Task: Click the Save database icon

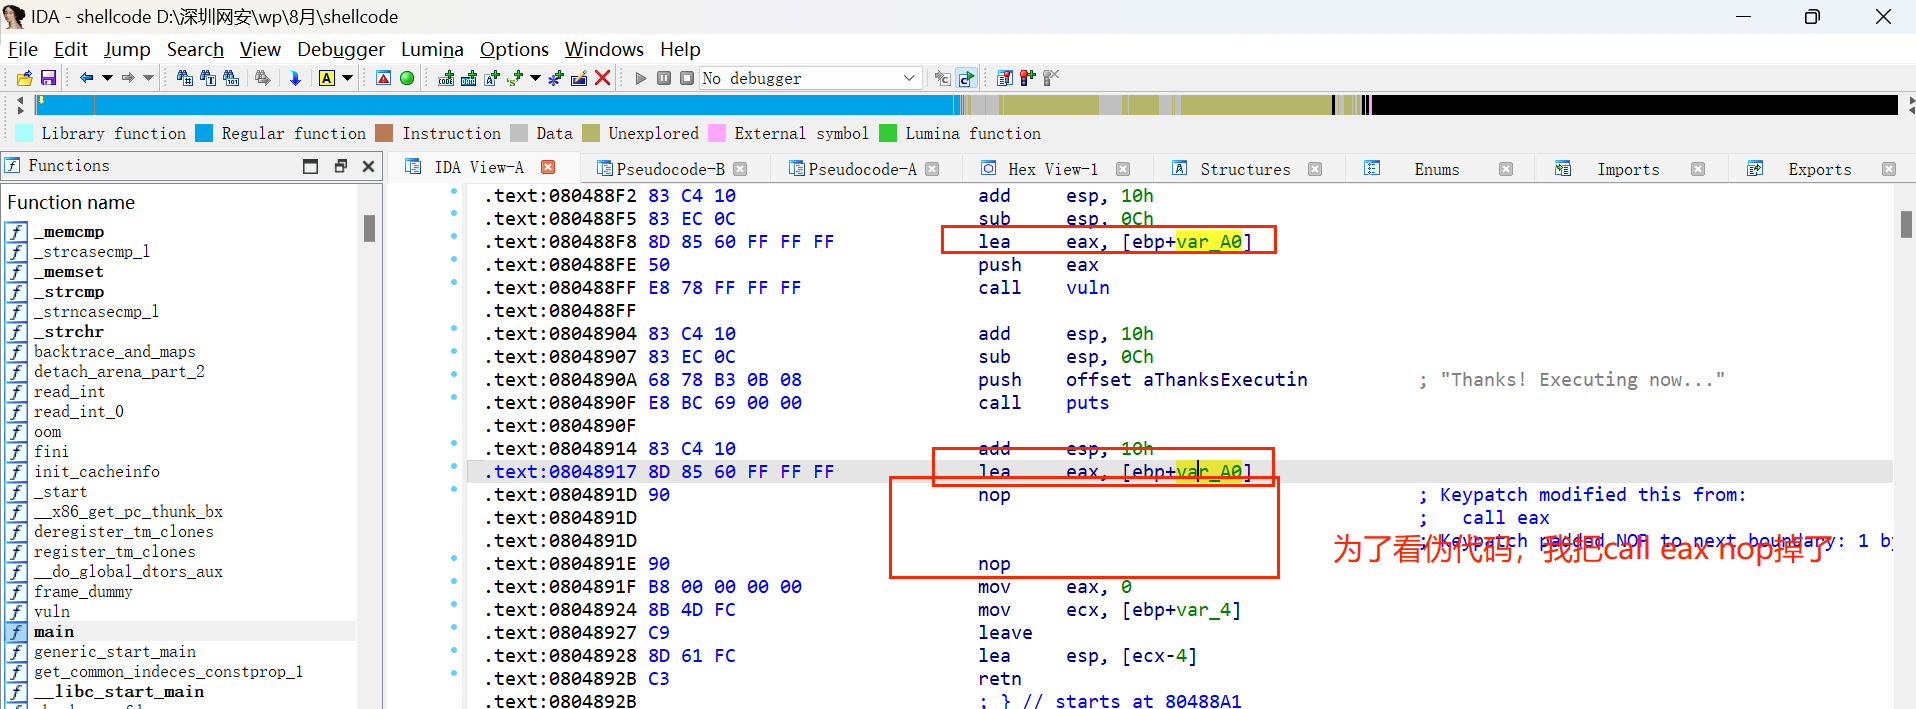Action: pos(48,78)
